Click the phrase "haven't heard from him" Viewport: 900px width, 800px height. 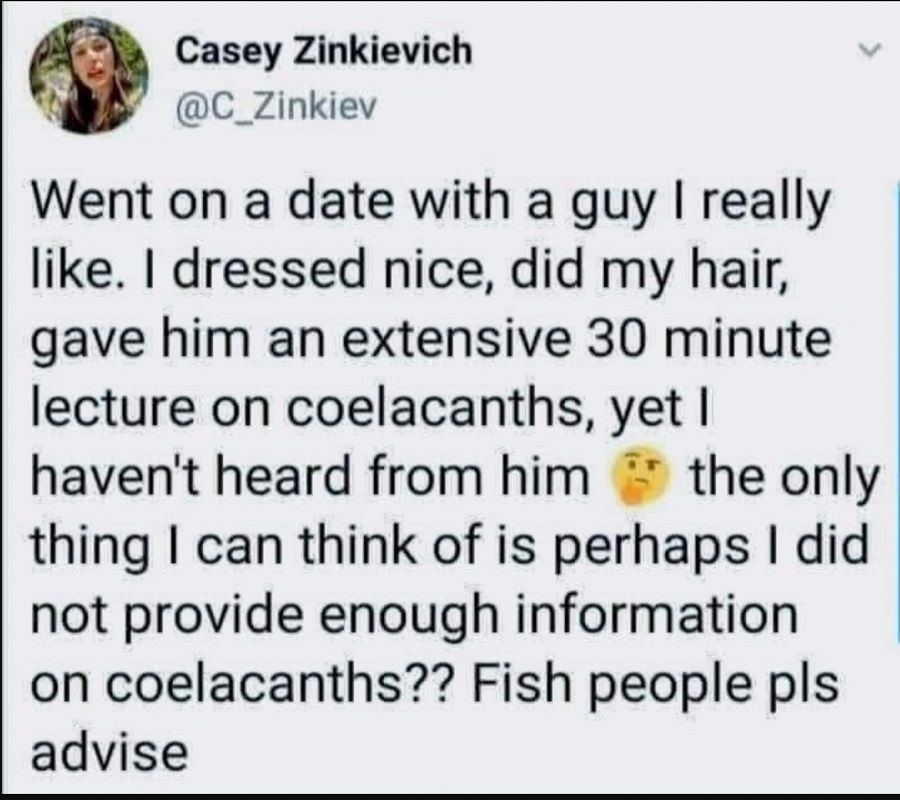pyautogui.click(x=310, y=479)
